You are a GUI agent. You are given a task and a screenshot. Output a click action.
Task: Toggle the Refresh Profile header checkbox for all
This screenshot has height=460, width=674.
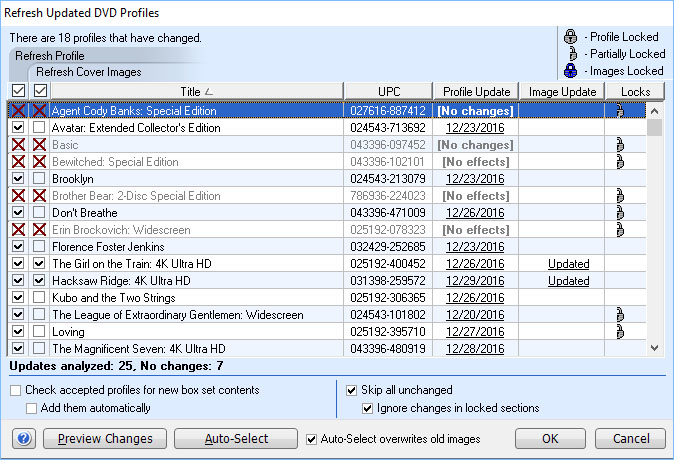click(18, 91)
